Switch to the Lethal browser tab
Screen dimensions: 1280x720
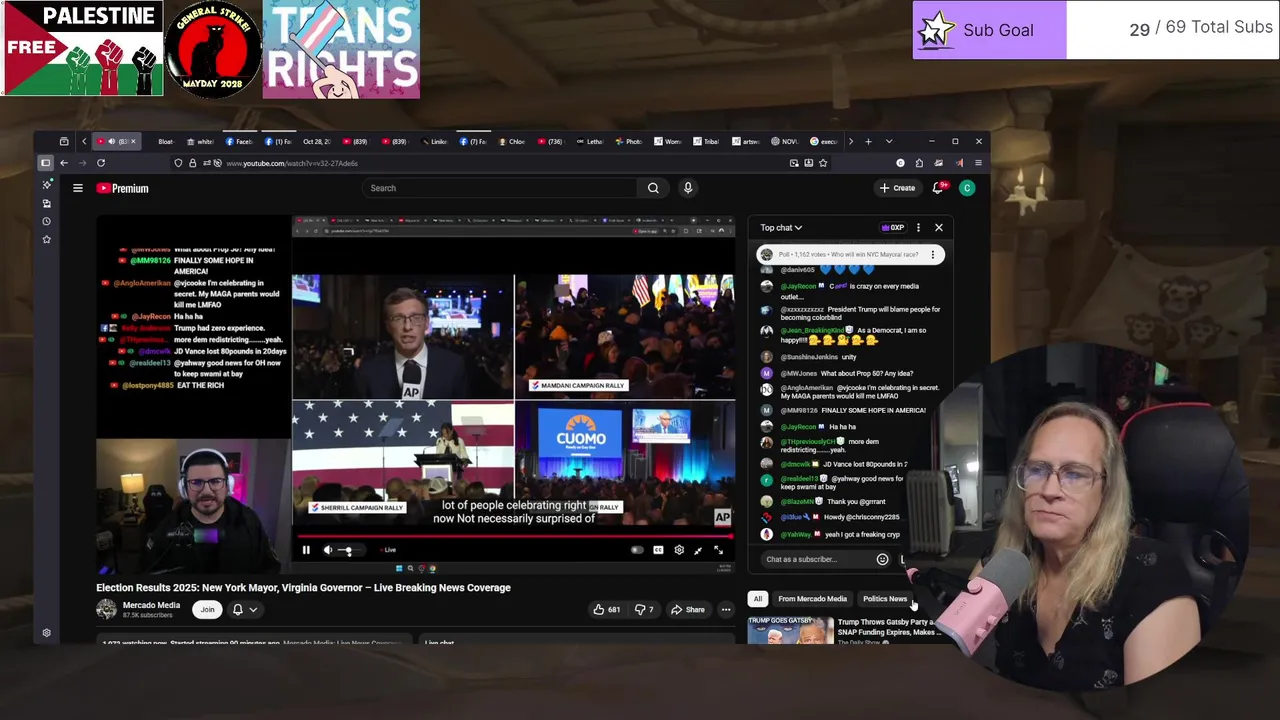click(590, 142)
